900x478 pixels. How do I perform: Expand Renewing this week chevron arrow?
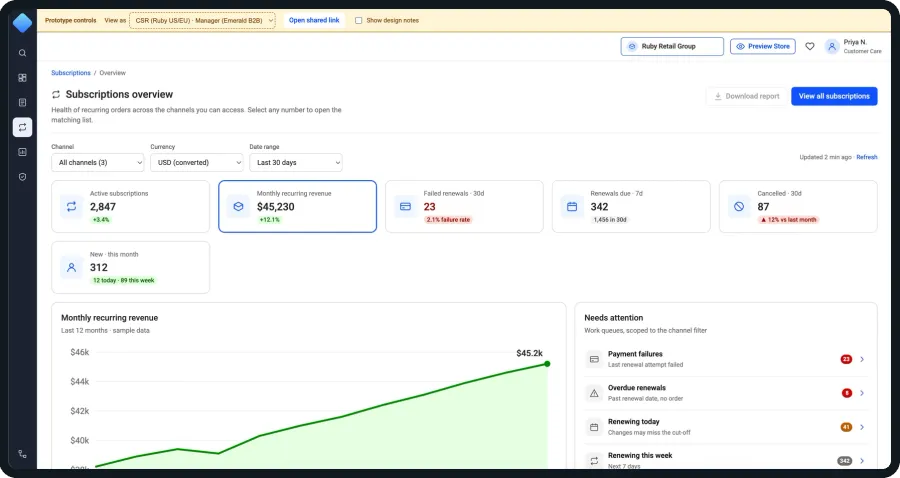(862, 461)
